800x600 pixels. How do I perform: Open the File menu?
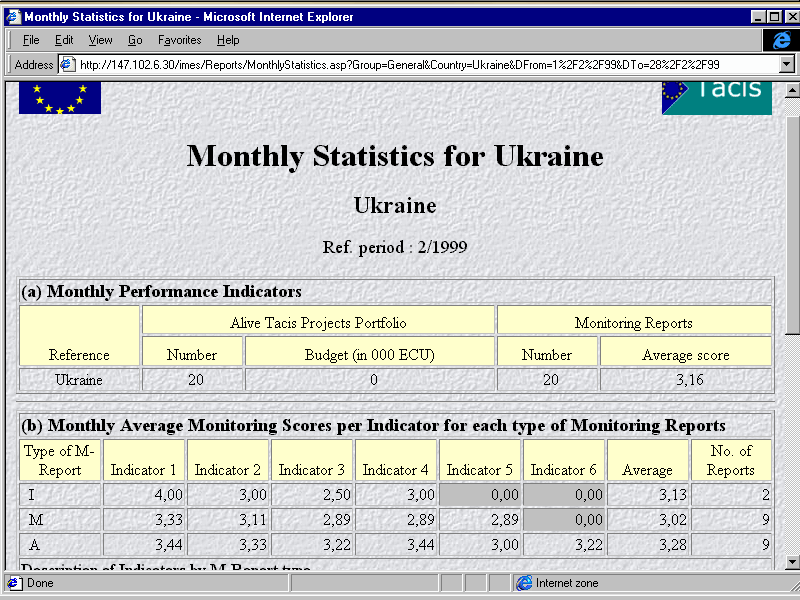click(x=31, y=40)
